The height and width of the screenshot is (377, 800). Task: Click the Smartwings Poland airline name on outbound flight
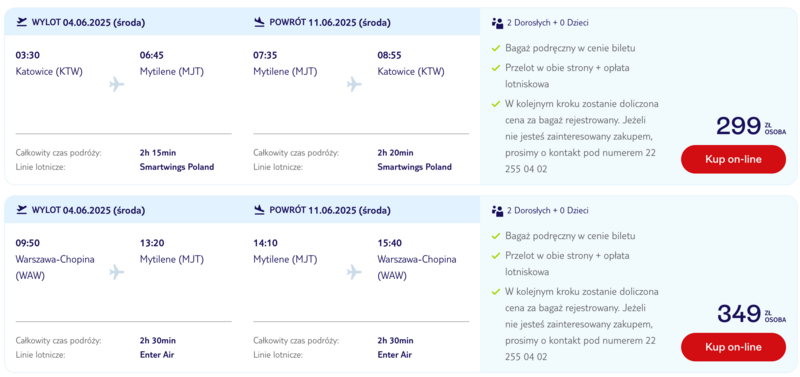pyautogui.click(x=177, y=167)
